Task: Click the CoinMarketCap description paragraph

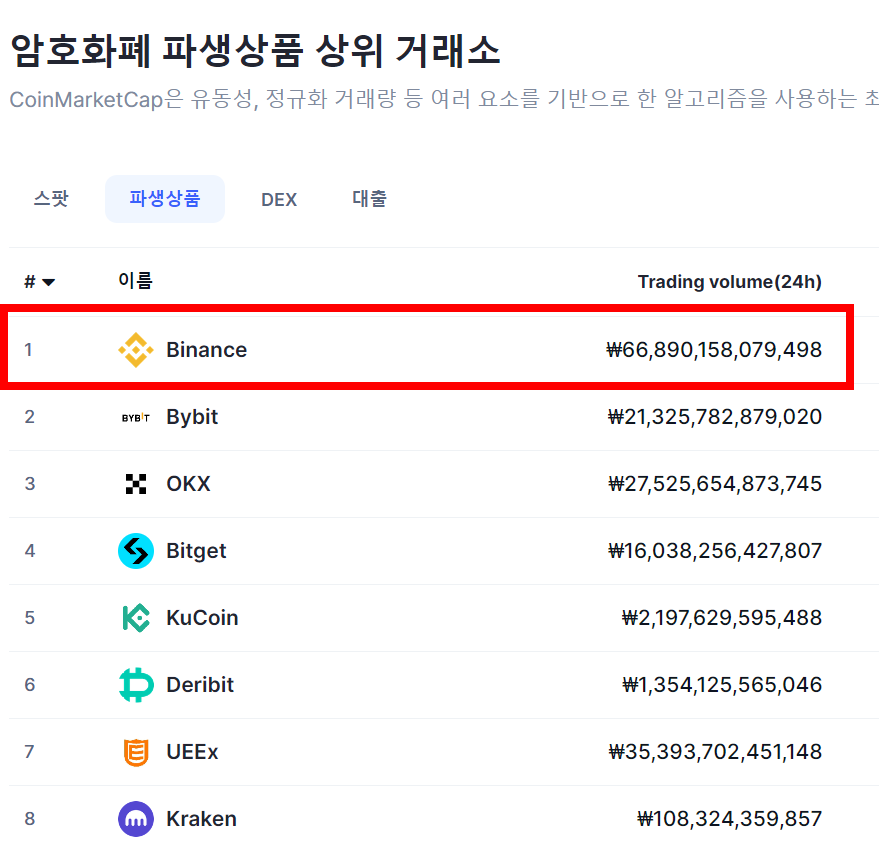Action: pos(444,99)
